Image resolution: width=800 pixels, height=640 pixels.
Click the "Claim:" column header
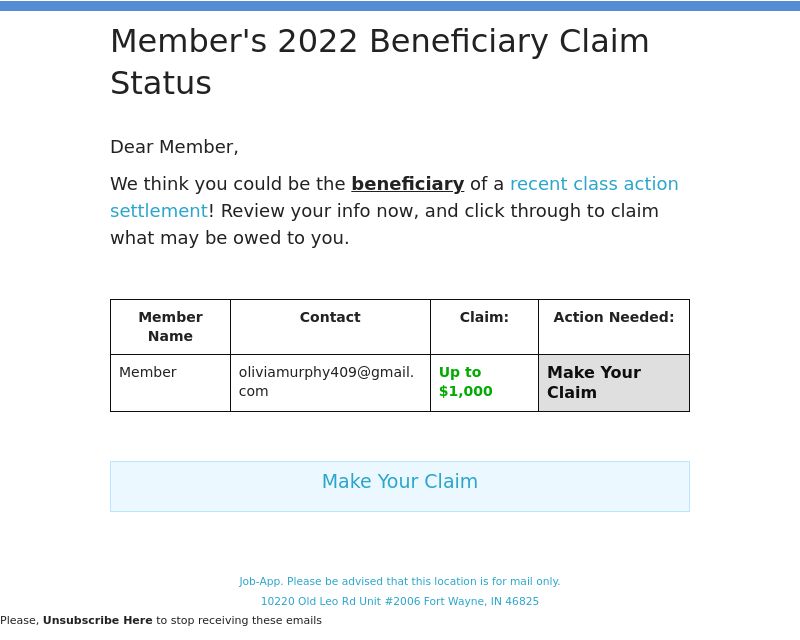[x=484, y=317]
